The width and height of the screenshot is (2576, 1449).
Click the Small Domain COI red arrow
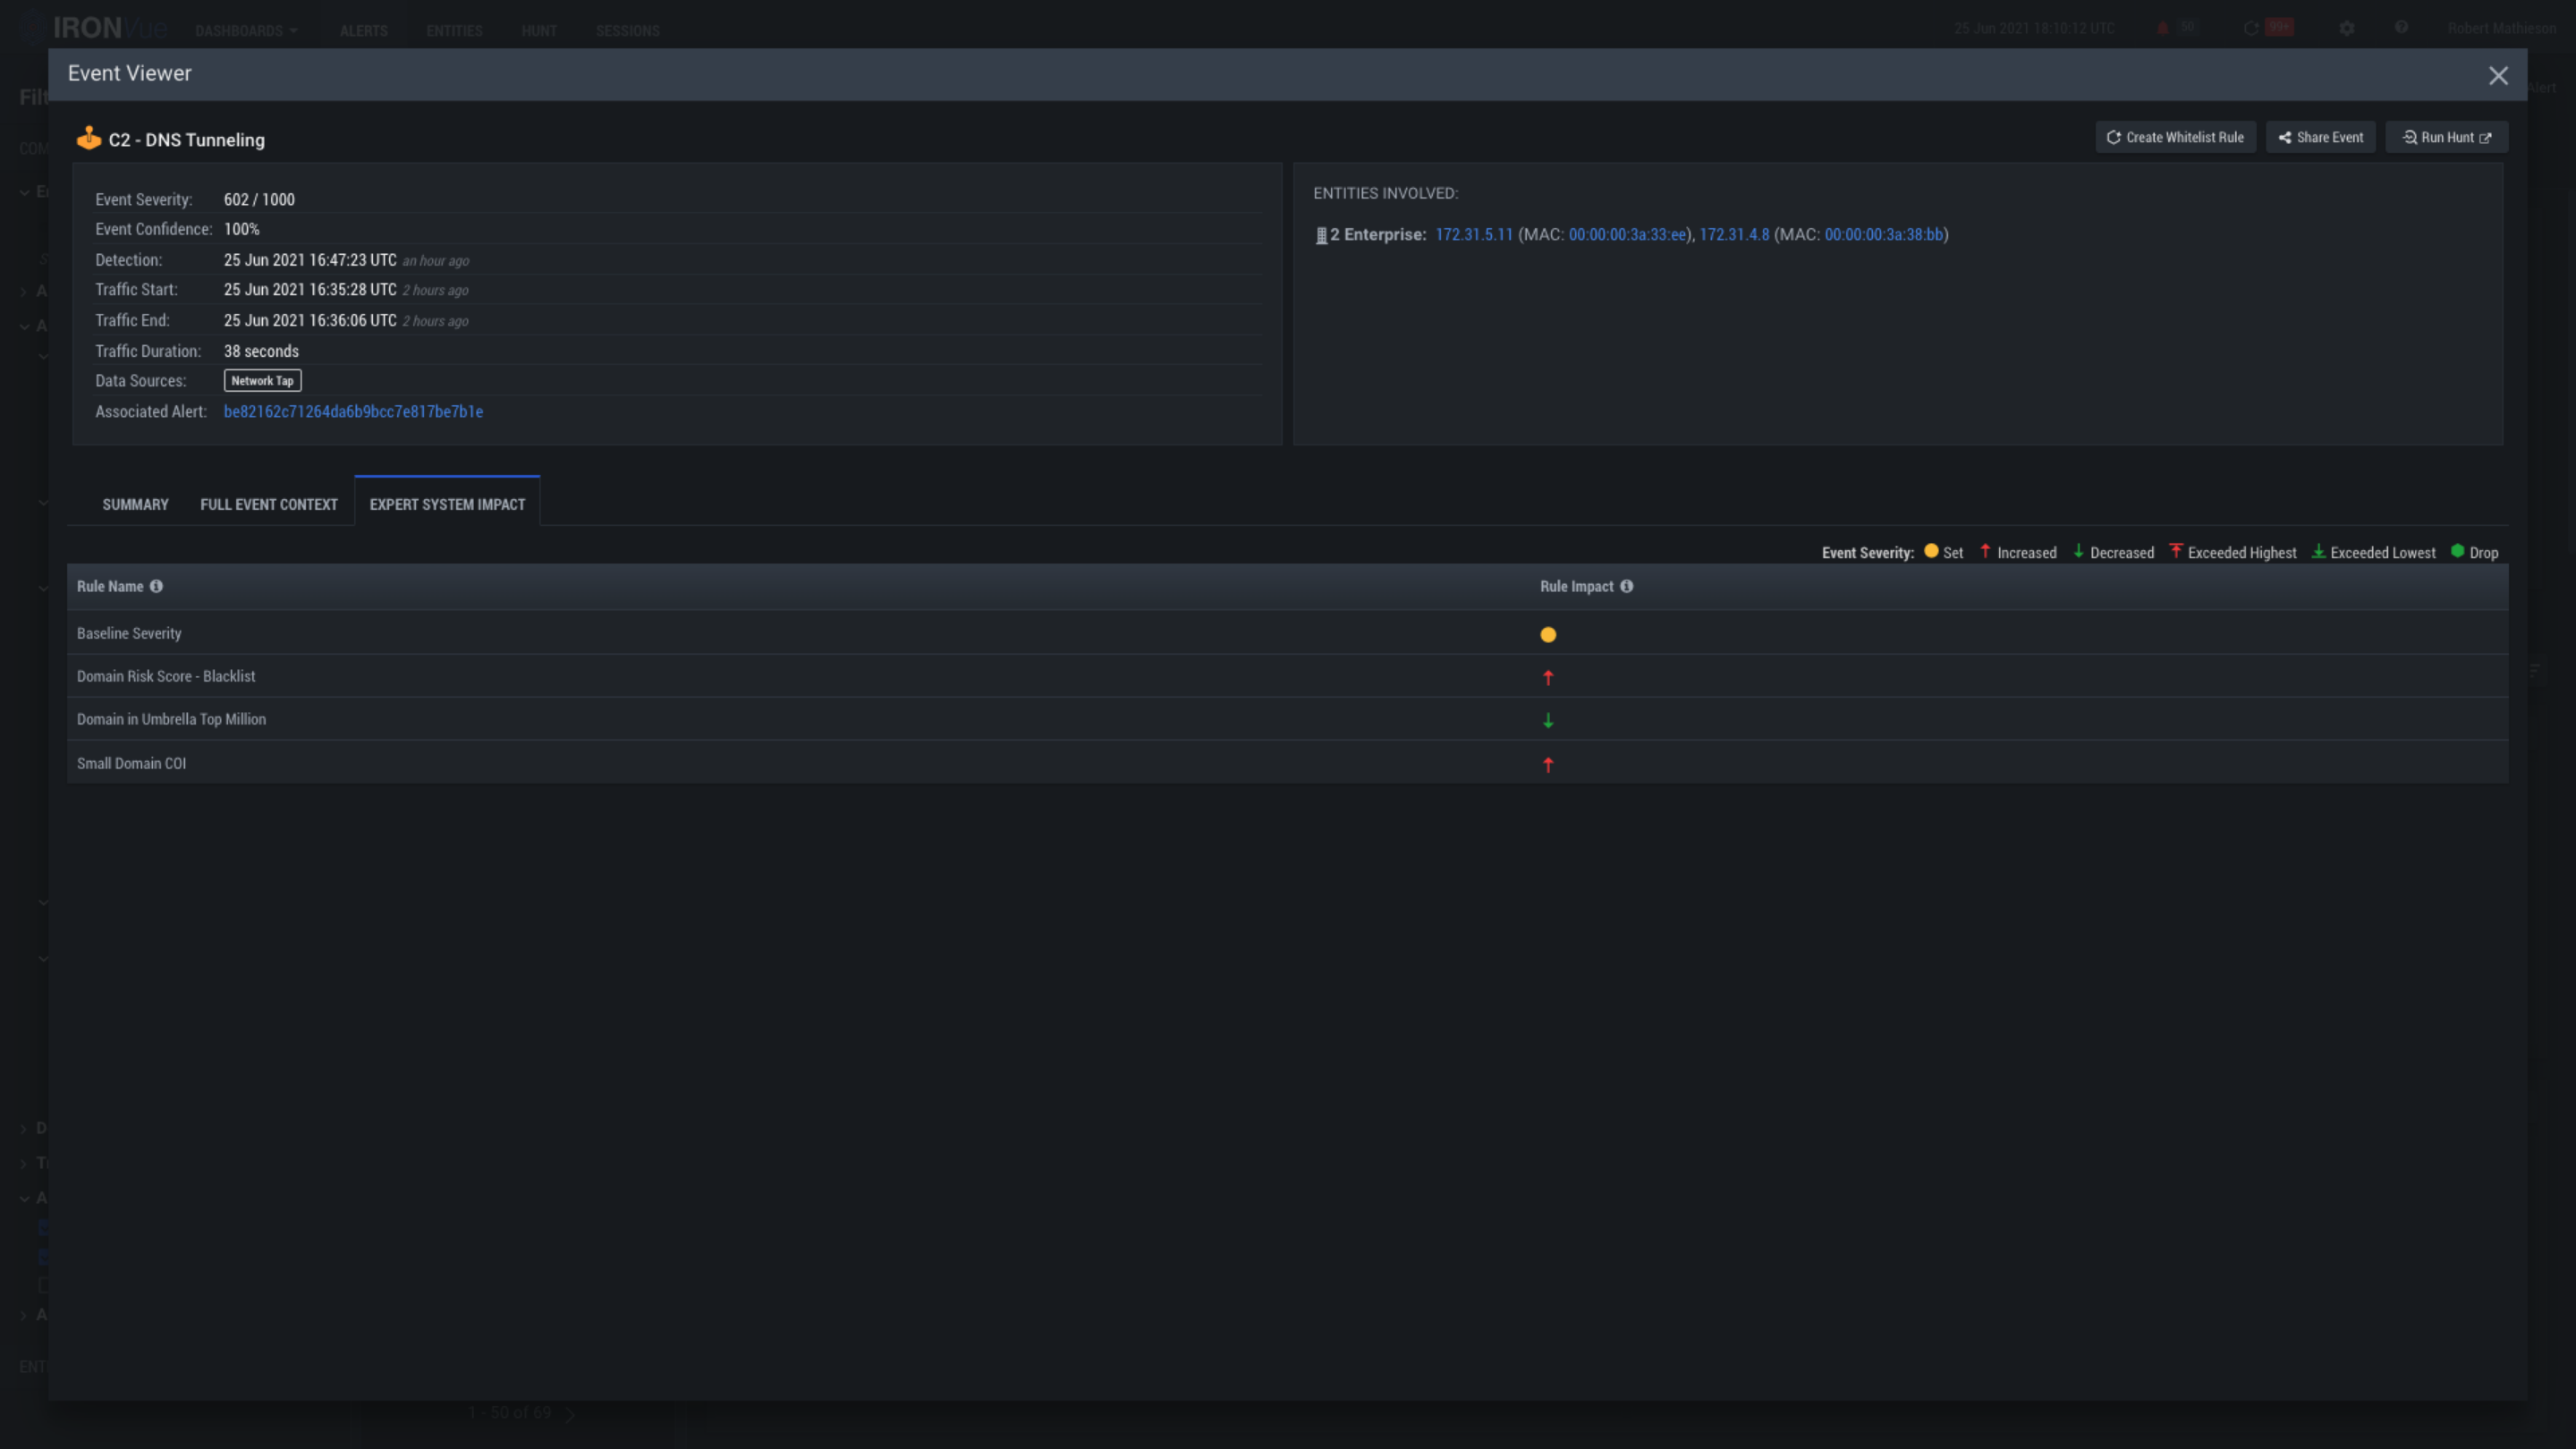(1548, 764)
